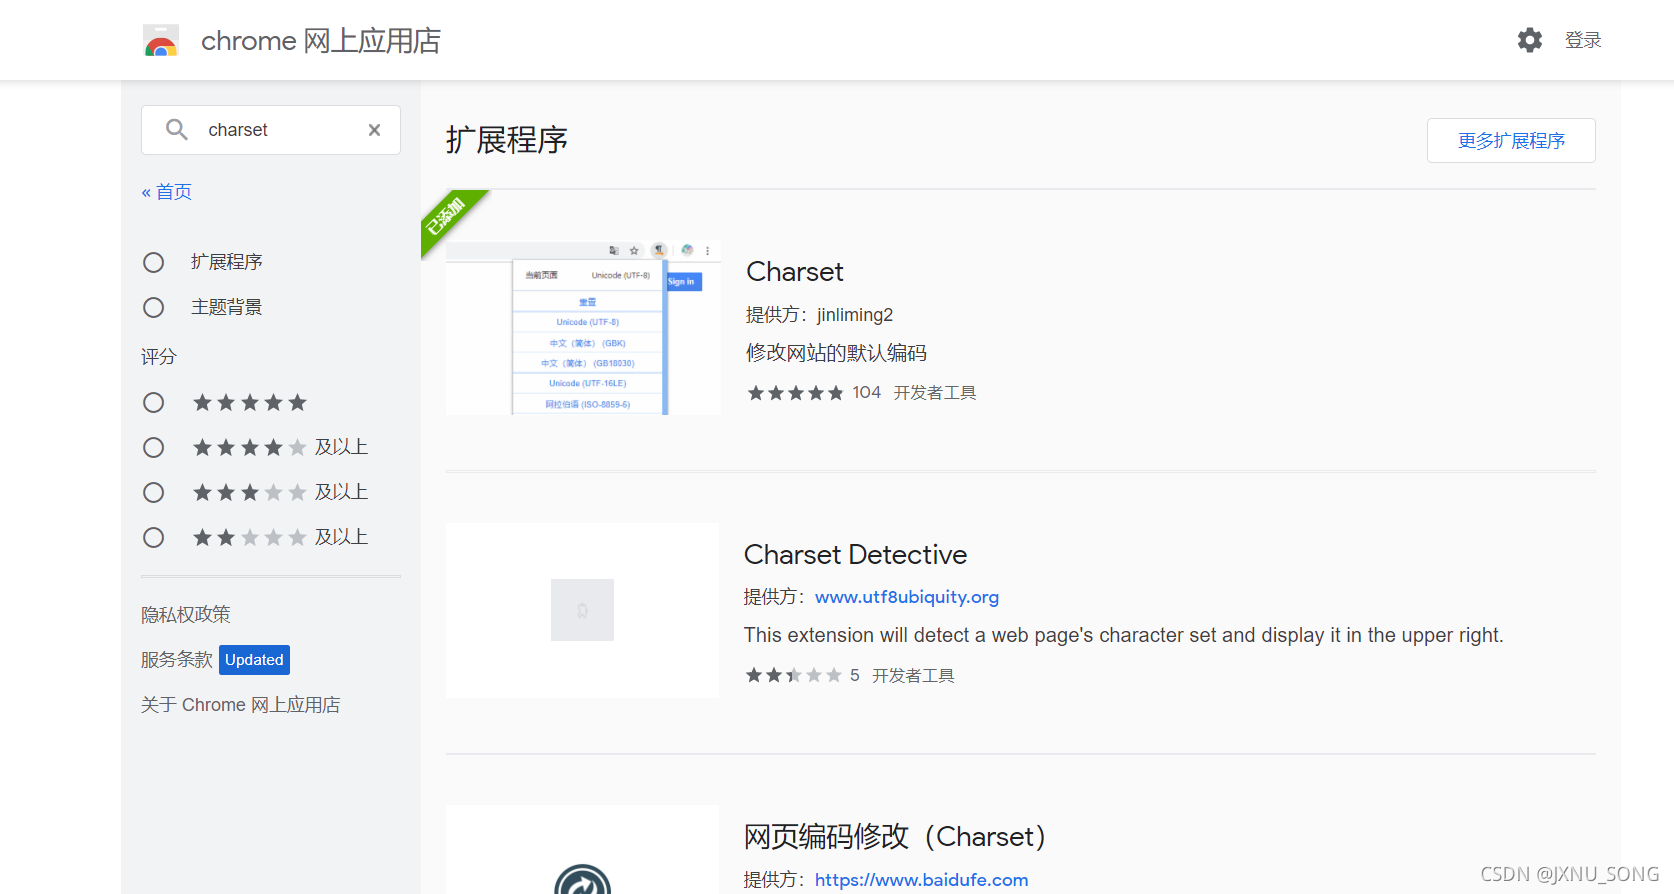Click the 修改网站的默认编码 description

836,353
